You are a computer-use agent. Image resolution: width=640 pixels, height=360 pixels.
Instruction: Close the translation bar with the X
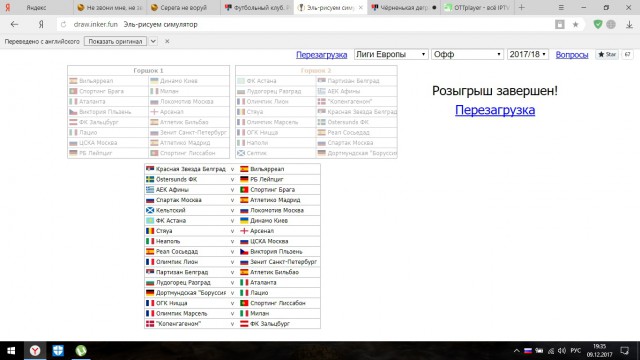[x=167, y=41]
